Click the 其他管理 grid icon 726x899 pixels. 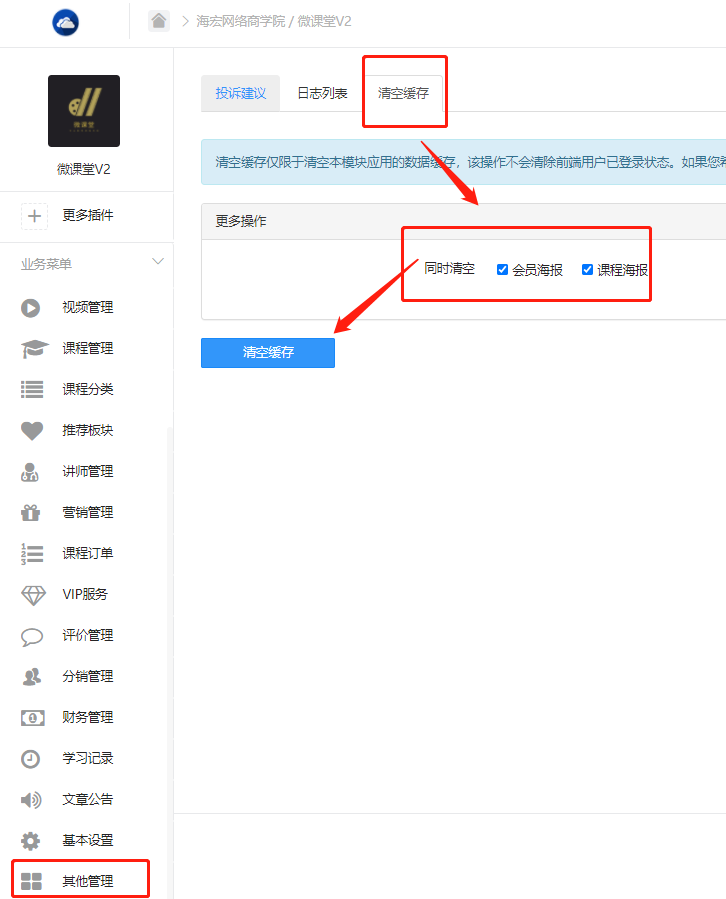[x=31, y=881]
